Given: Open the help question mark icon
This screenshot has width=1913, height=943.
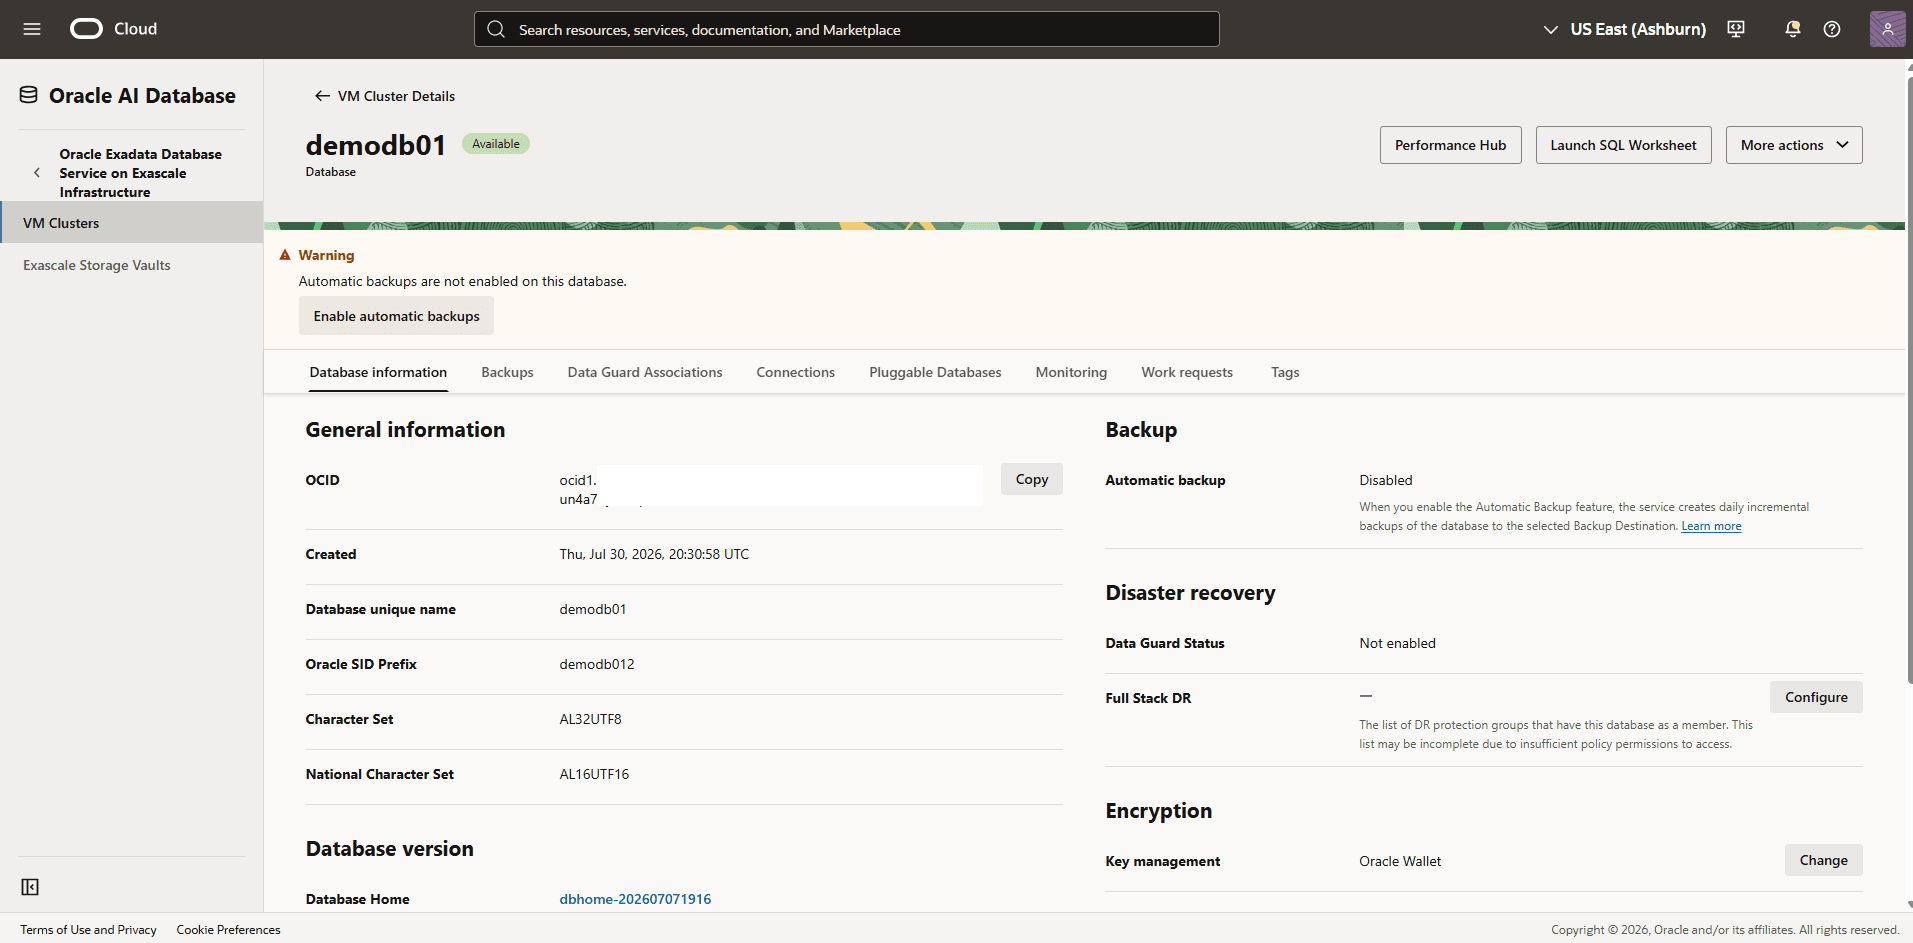Looking at the screenshot, I should (1832, 29).
